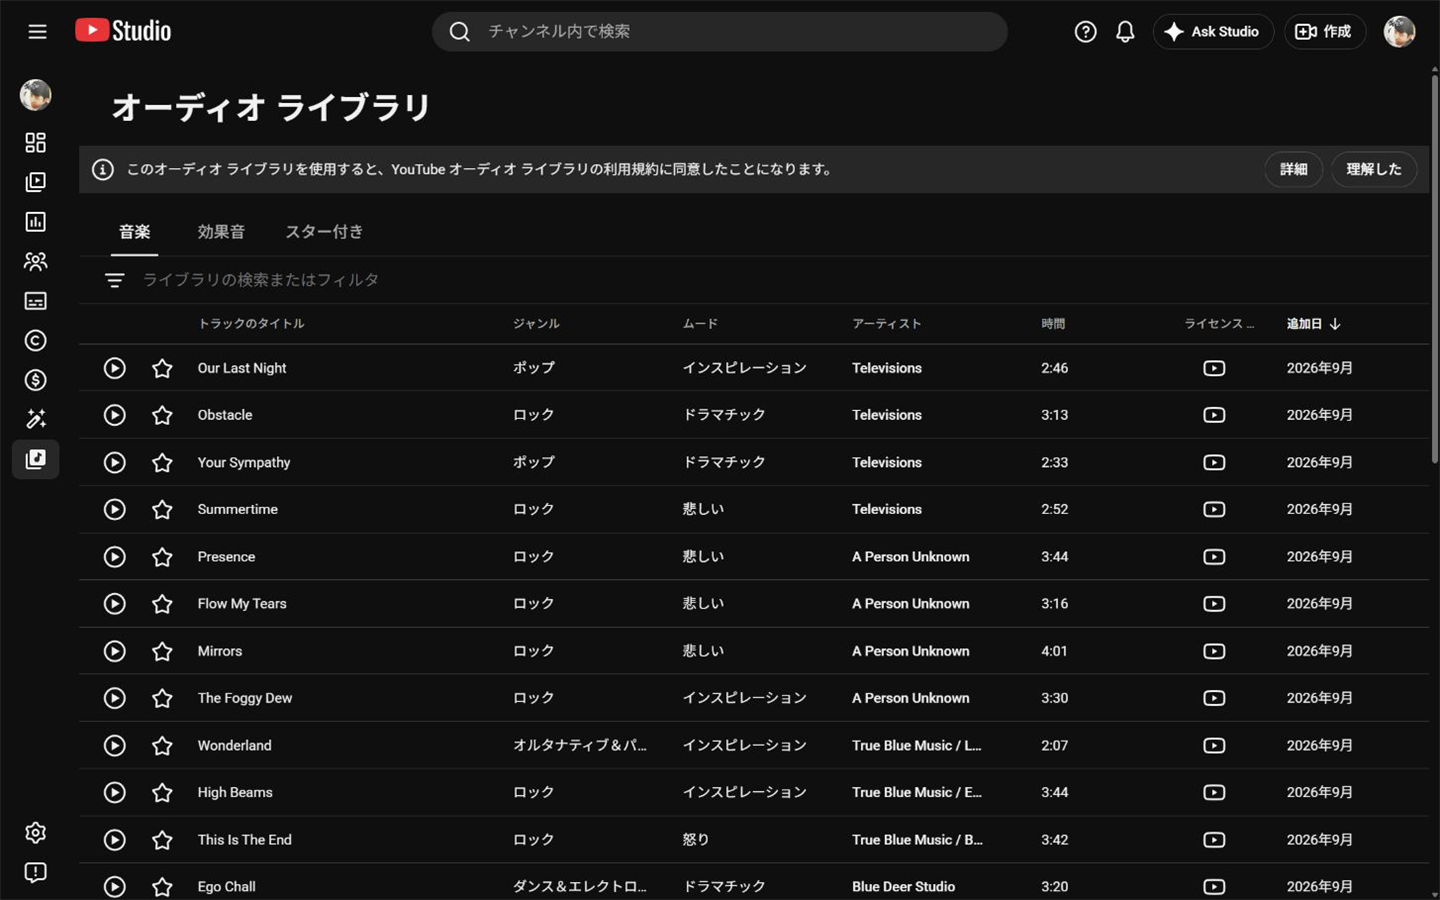Viewport: 1440px width, 900px height.
Task: Click the library filter icon
Action: 115,280
